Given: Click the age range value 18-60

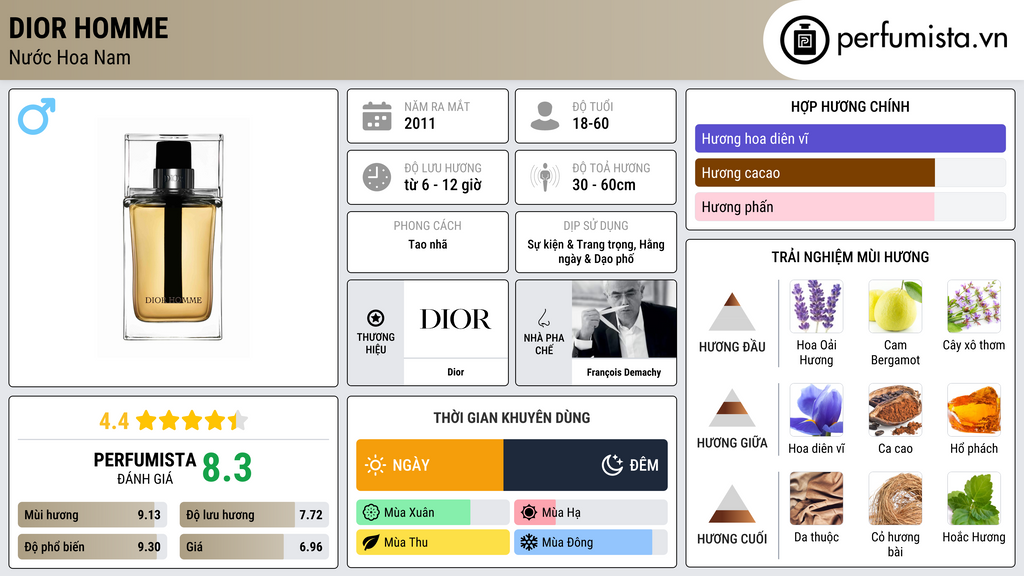Looking at the screenshot, I should click(590, 123).
